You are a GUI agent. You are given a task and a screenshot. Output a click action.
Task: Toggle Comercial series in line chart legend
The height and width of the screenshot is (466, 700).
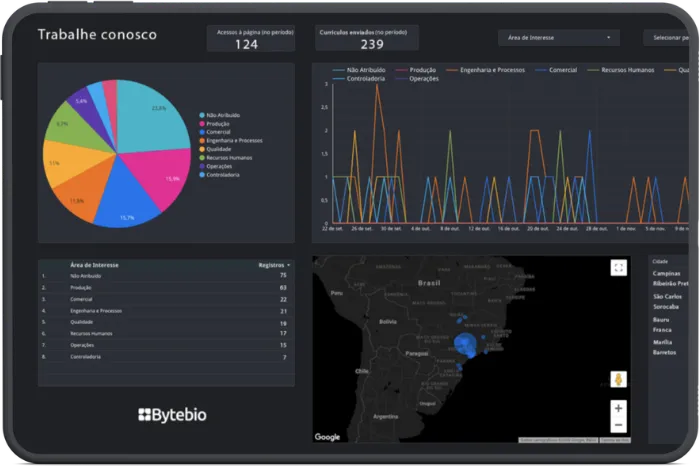556,70
